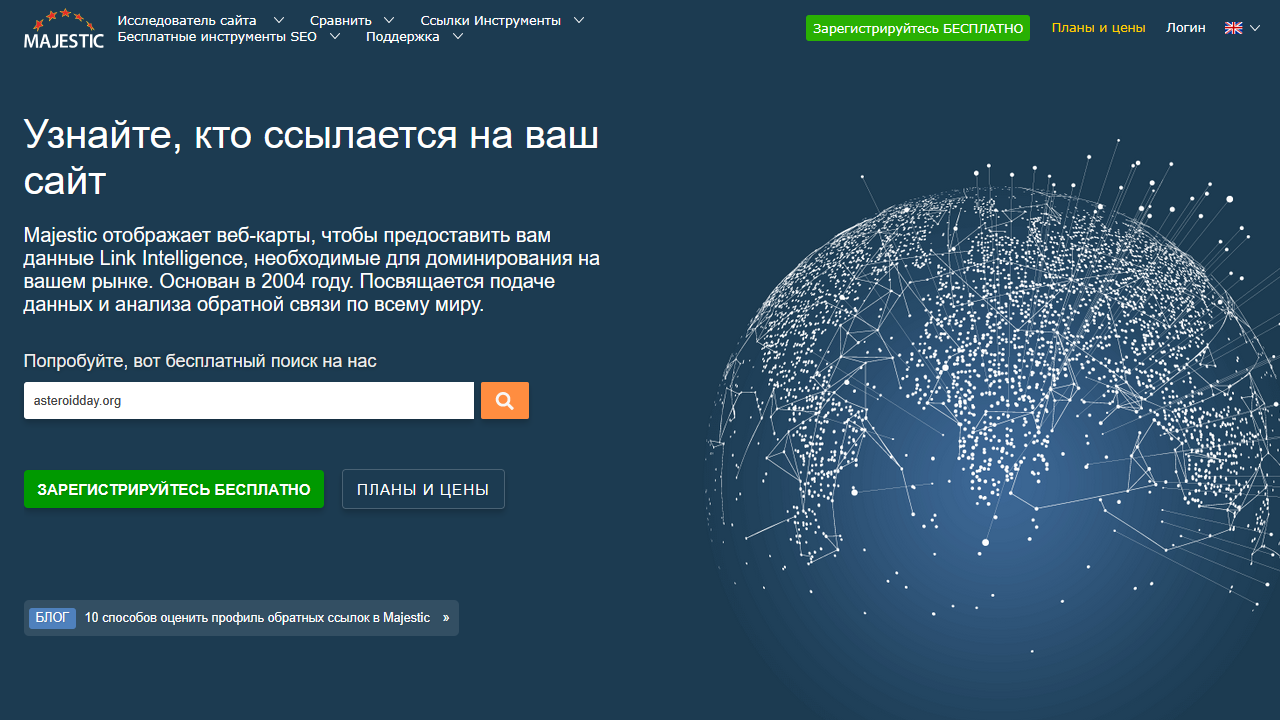
Task: Expand the chevron next to Исследователь сайта
Action: [278, 20]
